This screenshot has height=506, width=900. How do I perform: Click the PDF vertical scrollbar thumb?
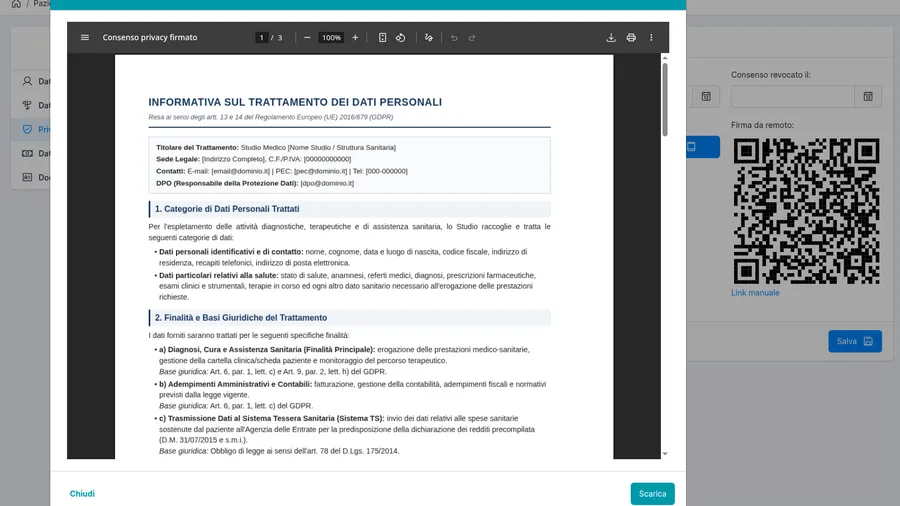click(665, 99)
